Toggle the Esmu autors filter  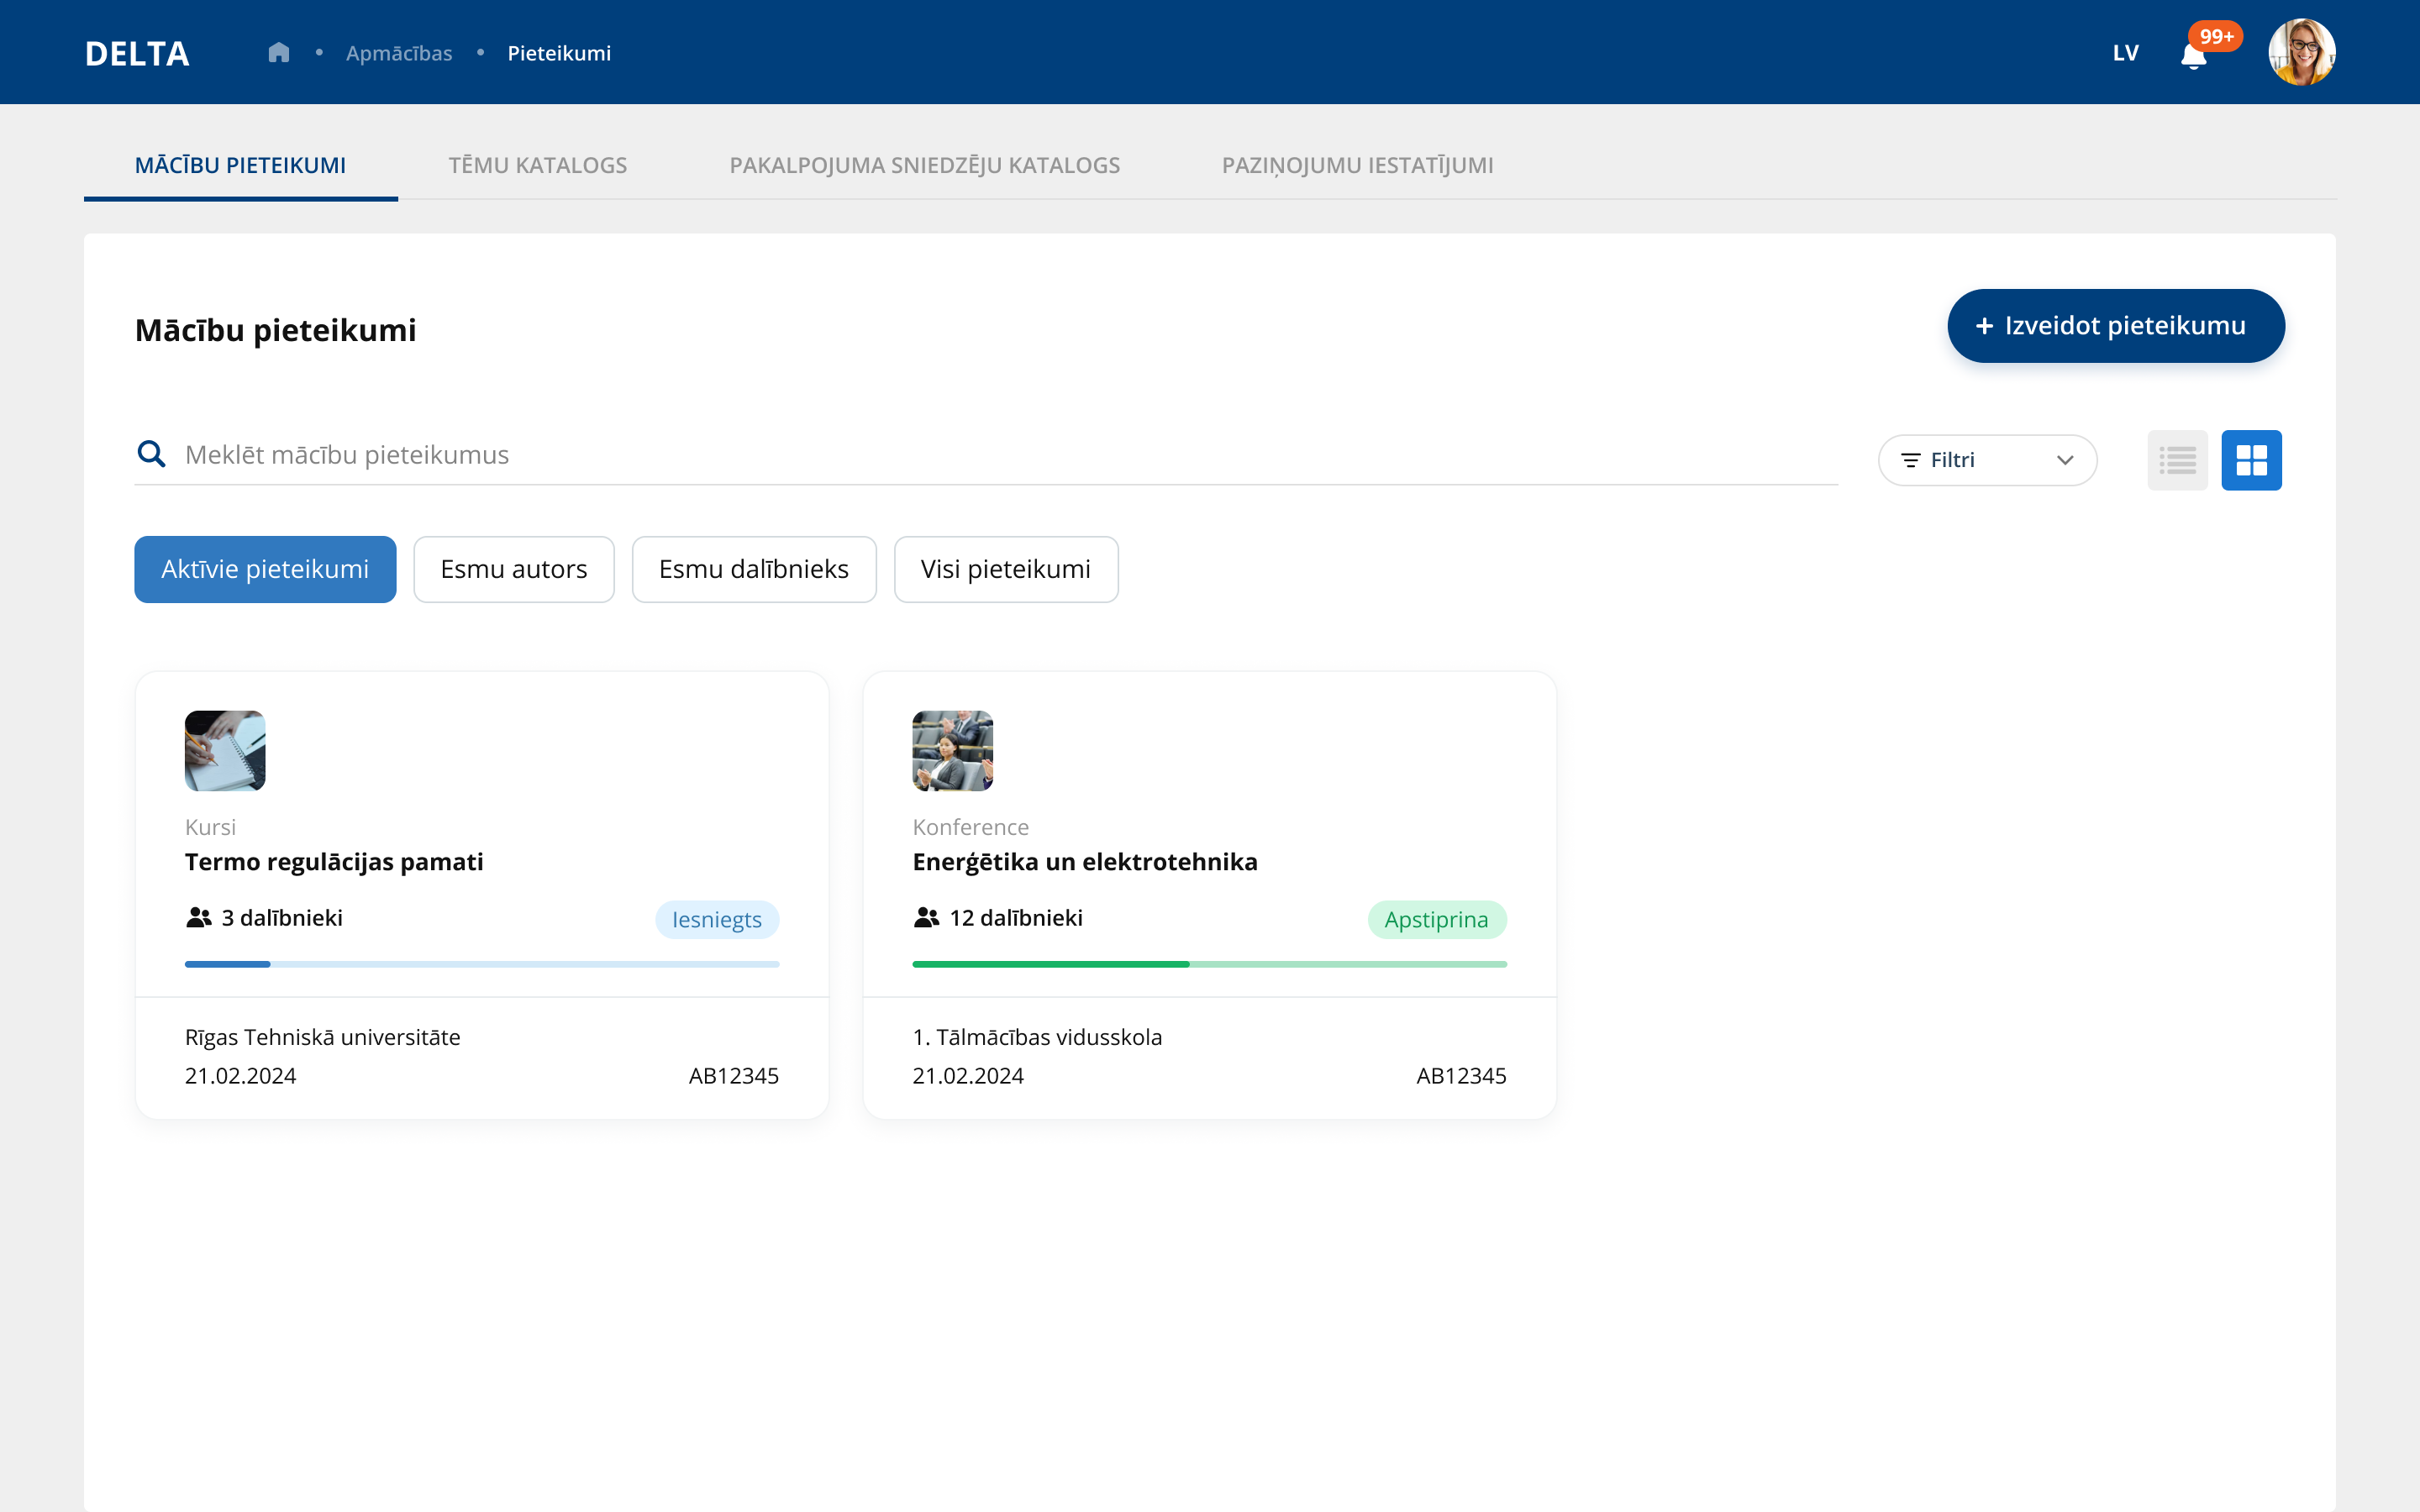(514, 569)
